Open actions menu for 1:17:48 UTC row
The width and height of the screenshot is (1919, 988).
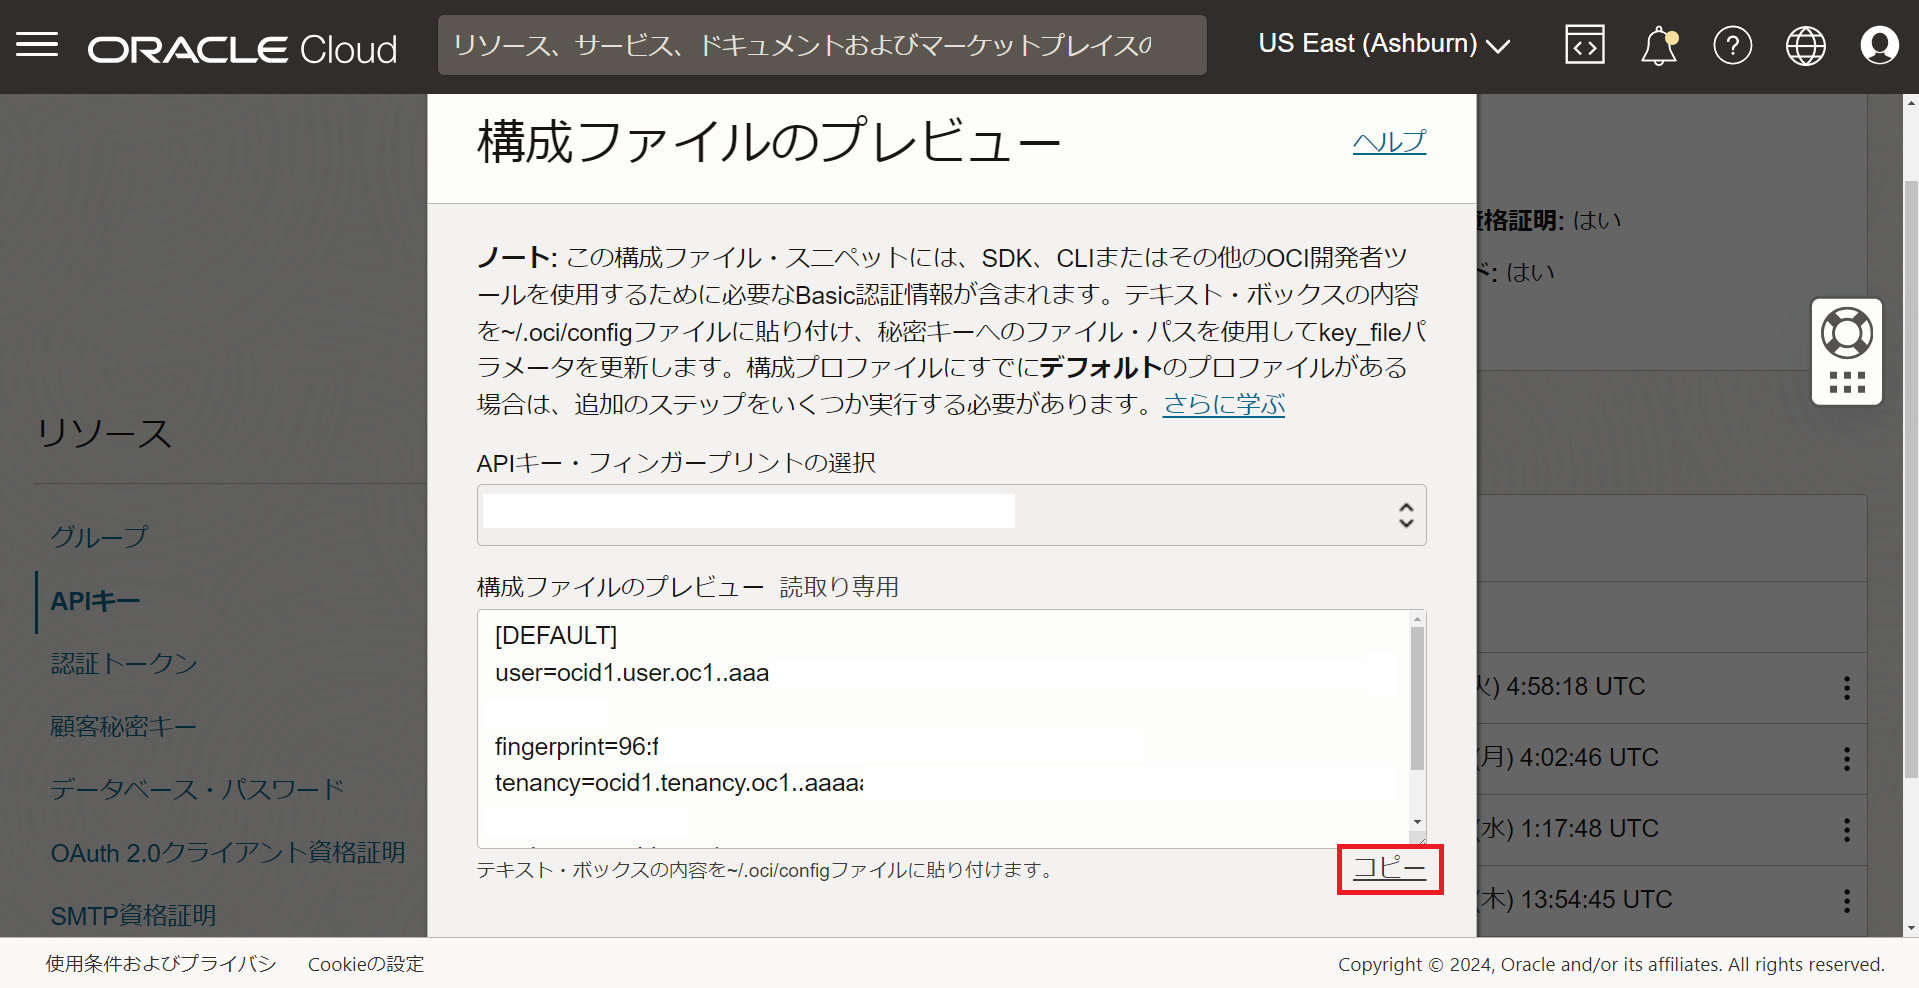pyautogui.click(x=1846, y=830)
